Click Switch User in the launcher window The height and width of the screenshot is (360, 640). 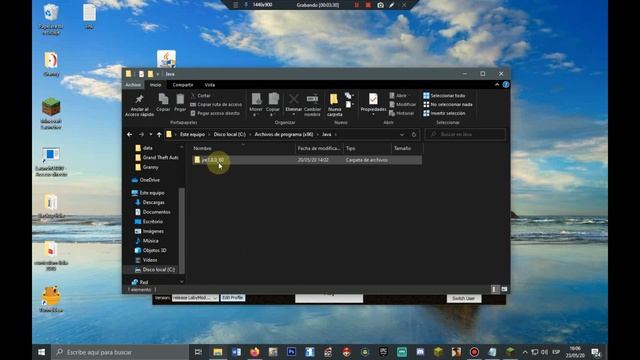(464, 298)
